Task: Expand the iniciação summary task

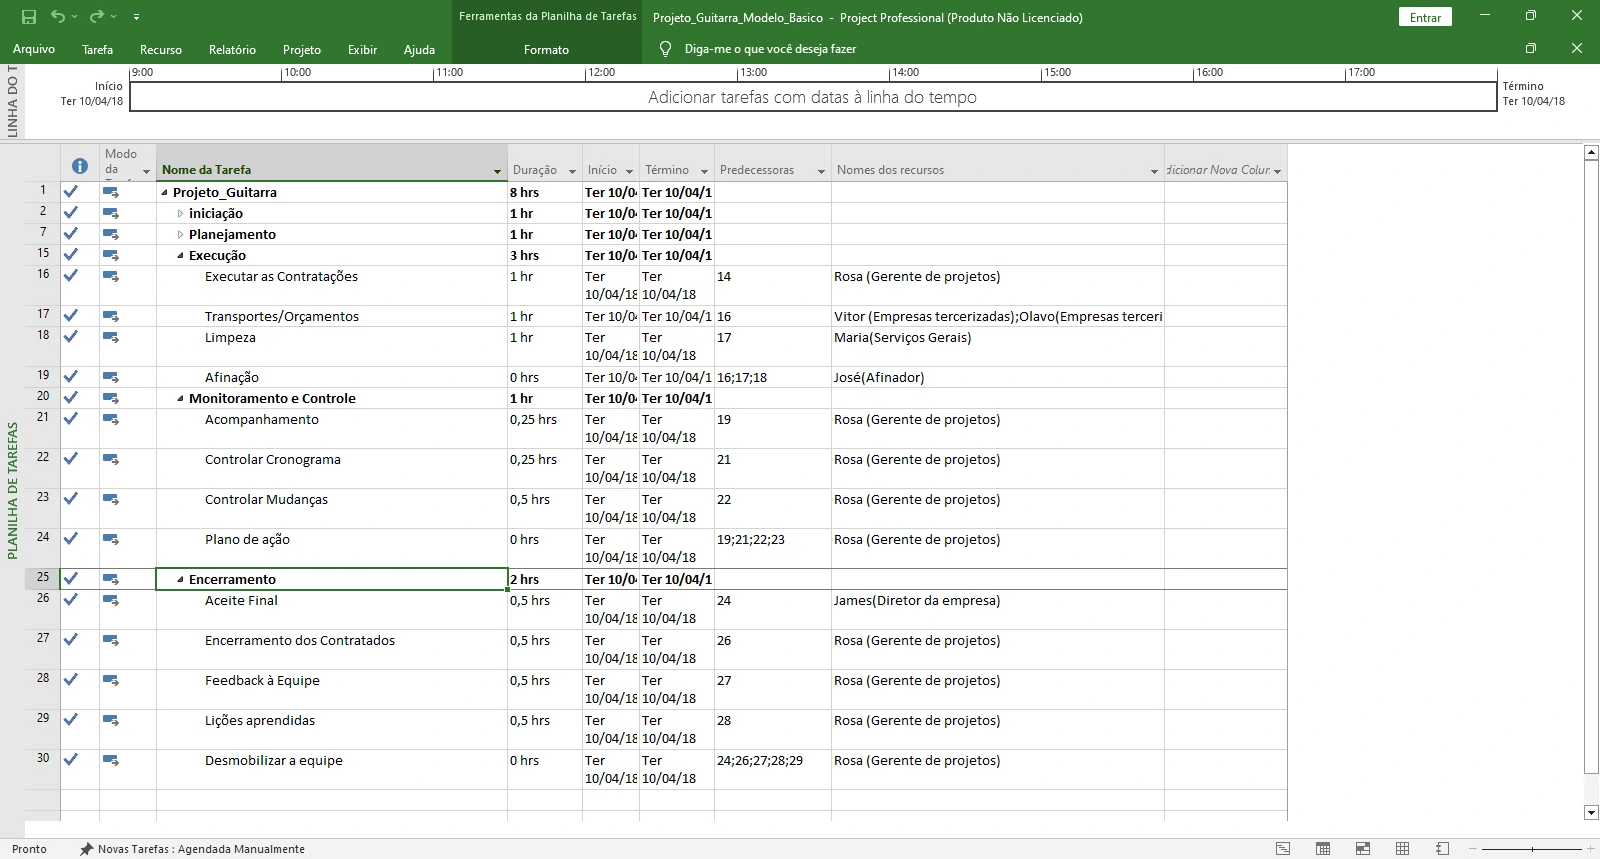Action: 180,214
